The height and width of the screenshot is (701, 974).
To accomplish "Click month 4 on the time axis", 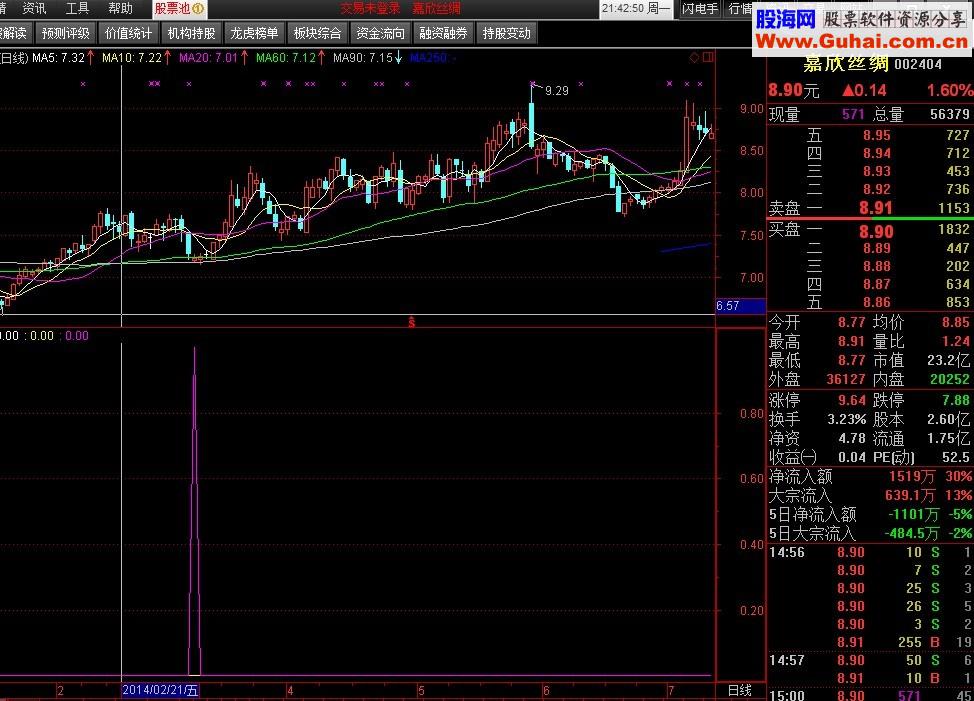I will (x=289, y=690).
